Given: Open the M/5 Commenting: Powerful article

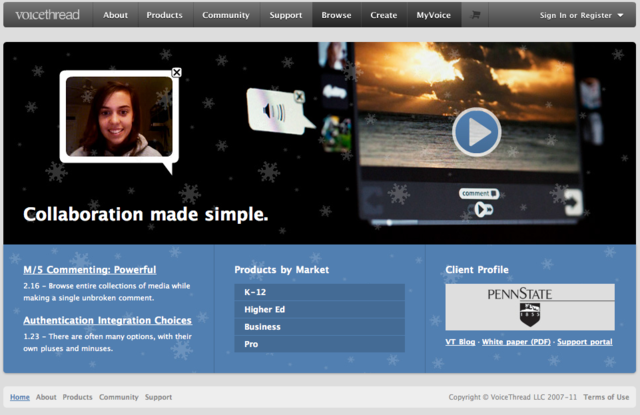Looking at the screenshot, I should tap(90, 270).
